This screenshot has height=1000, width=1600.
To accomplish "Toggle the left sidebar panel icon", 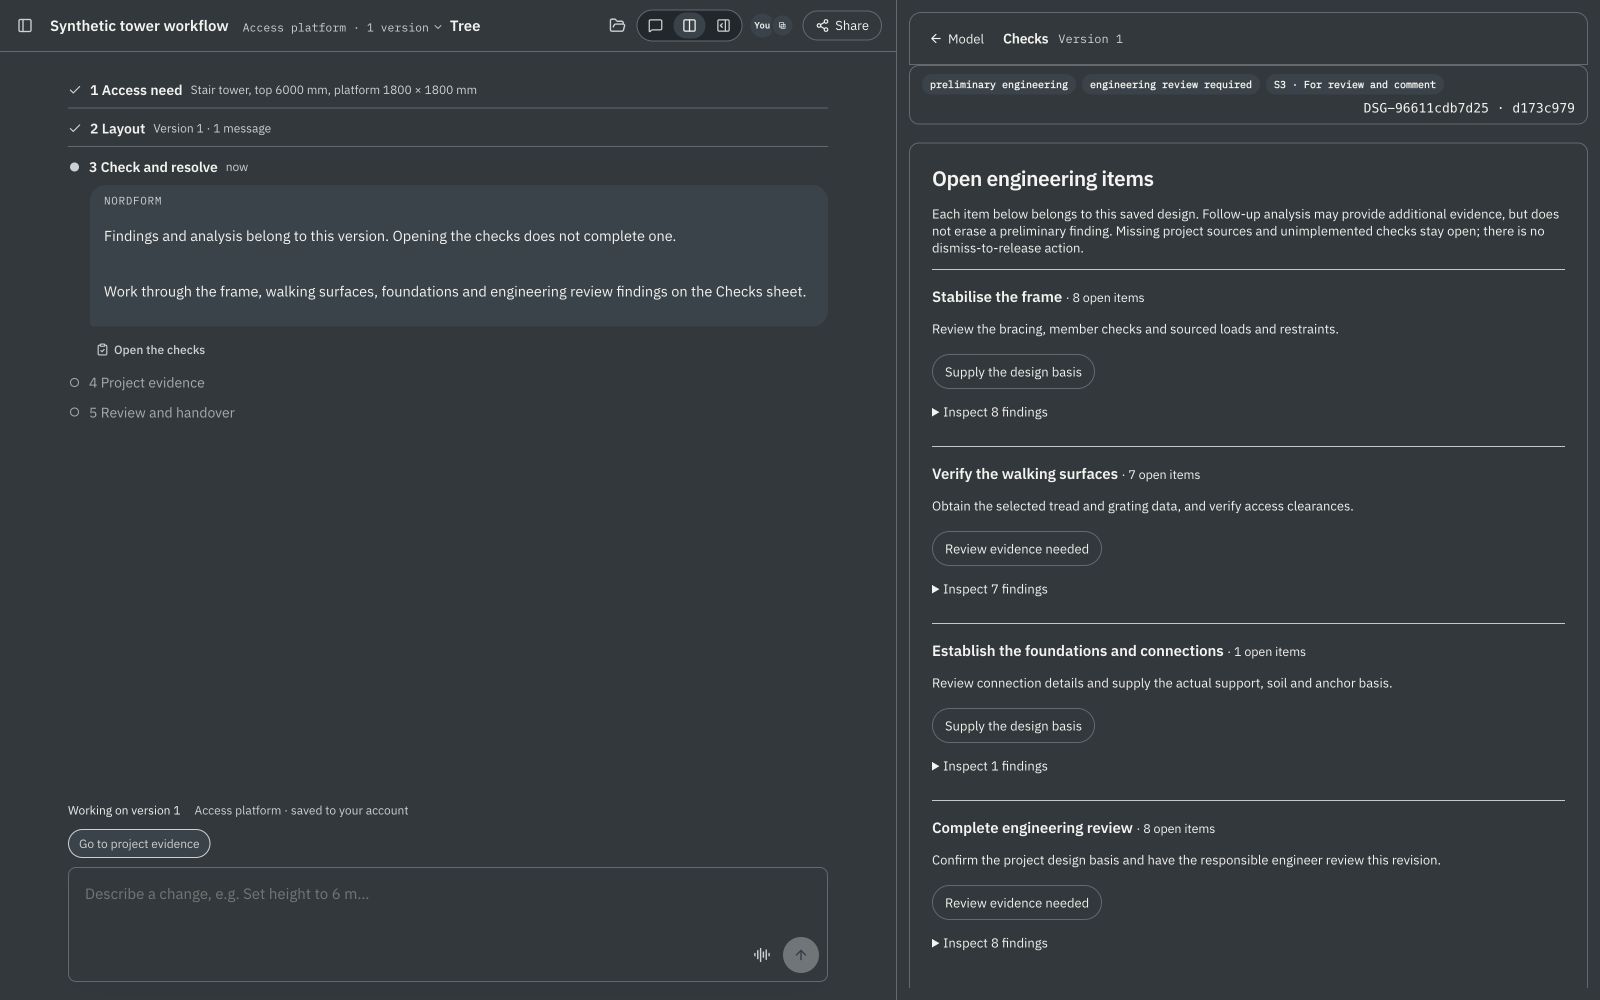I will (25, 26).
